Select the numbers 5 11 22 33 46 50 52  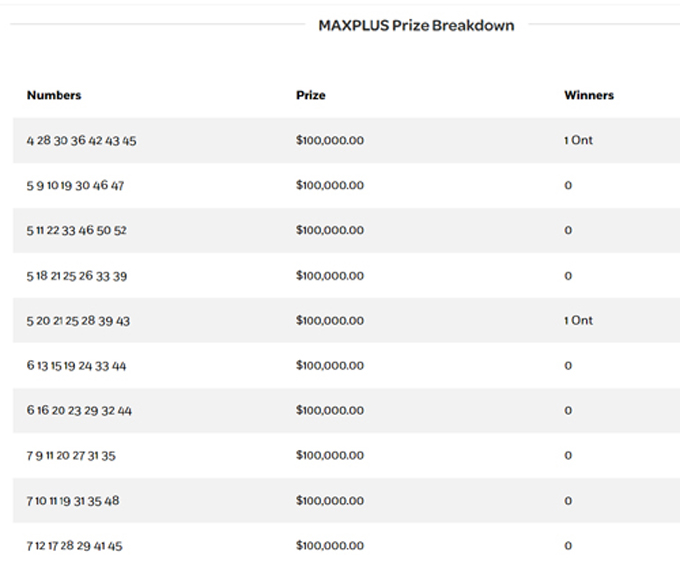point(77,231)
